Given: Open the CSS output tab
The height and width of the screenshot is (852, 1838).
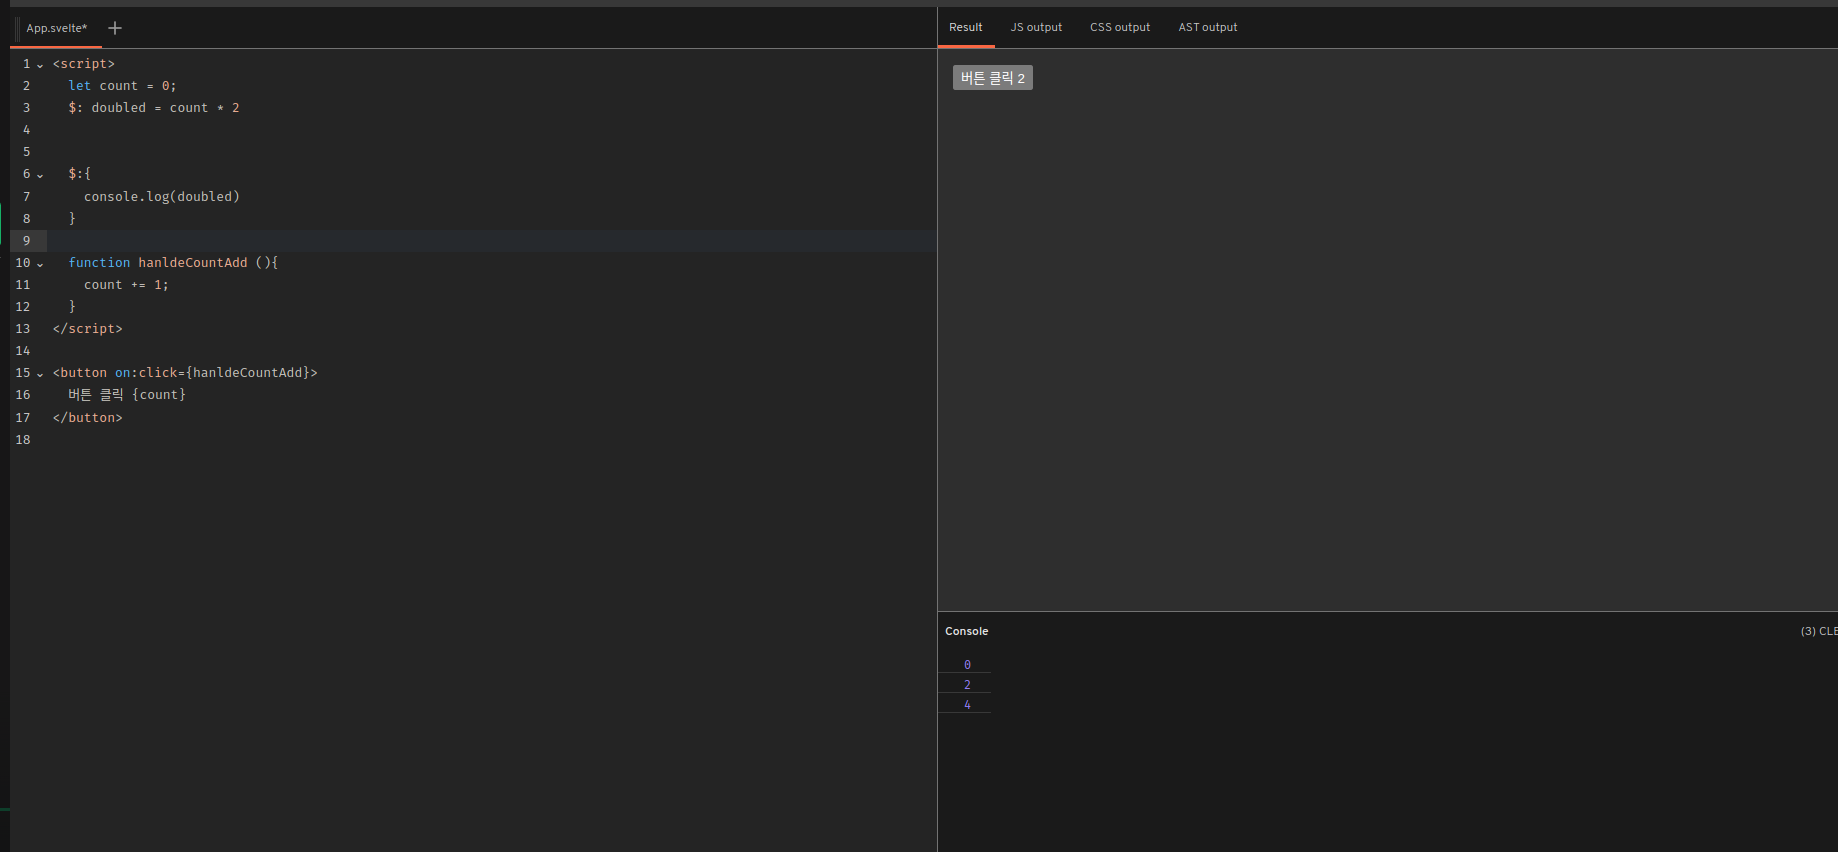Looking at the screenshot, I should point(1120,27).
